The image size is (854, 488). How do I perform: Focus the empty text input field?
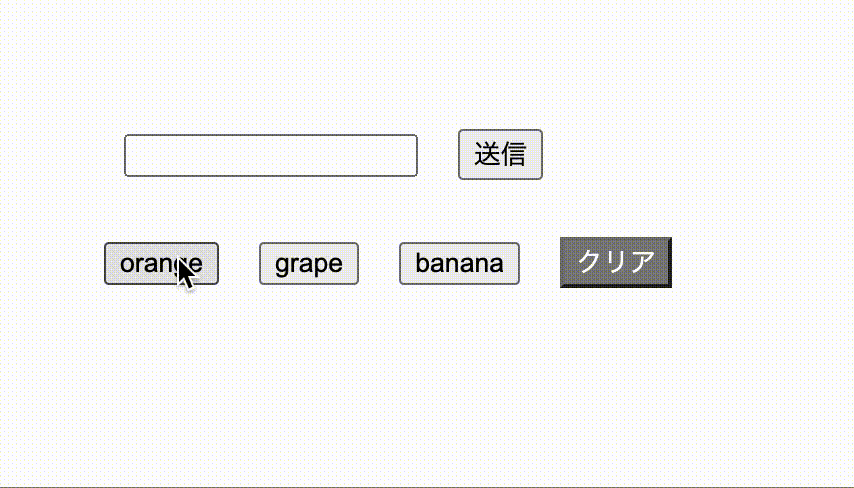[271, 155]
